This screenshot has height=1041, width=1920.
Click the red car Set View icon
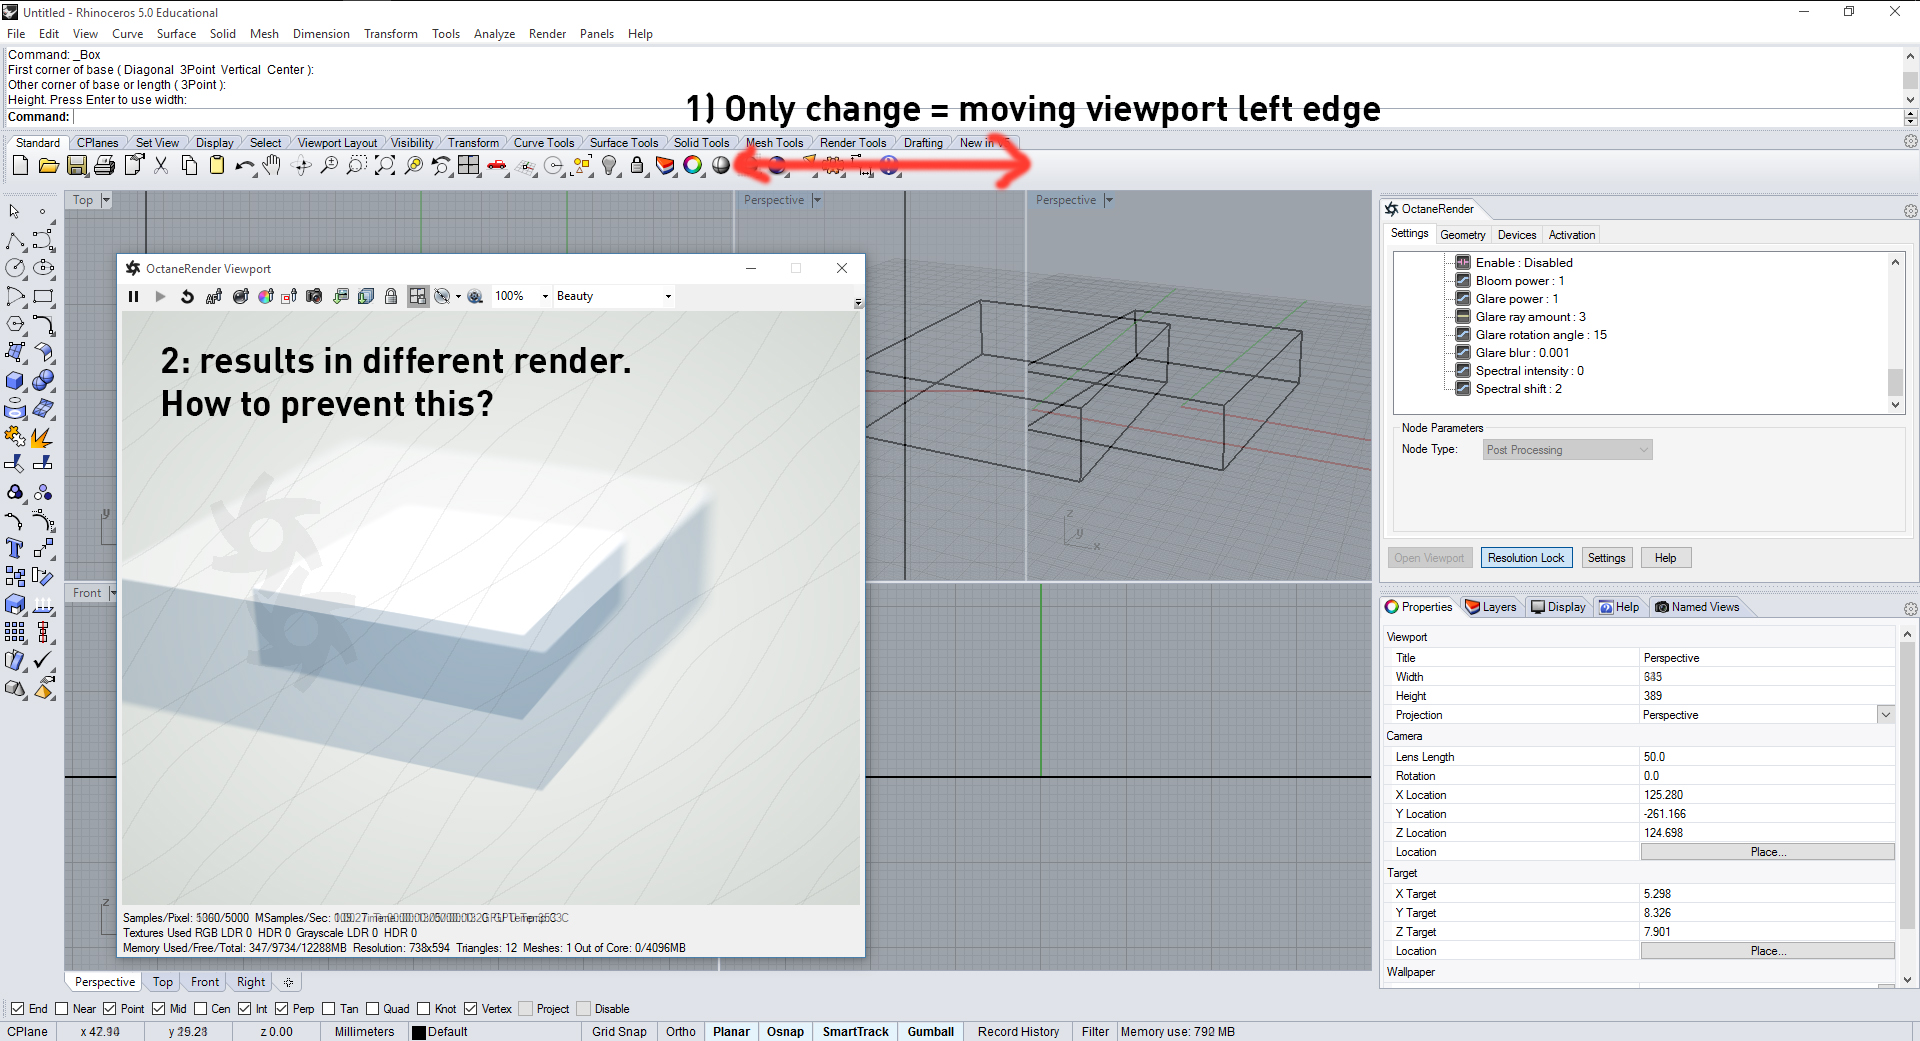(497, 166)
